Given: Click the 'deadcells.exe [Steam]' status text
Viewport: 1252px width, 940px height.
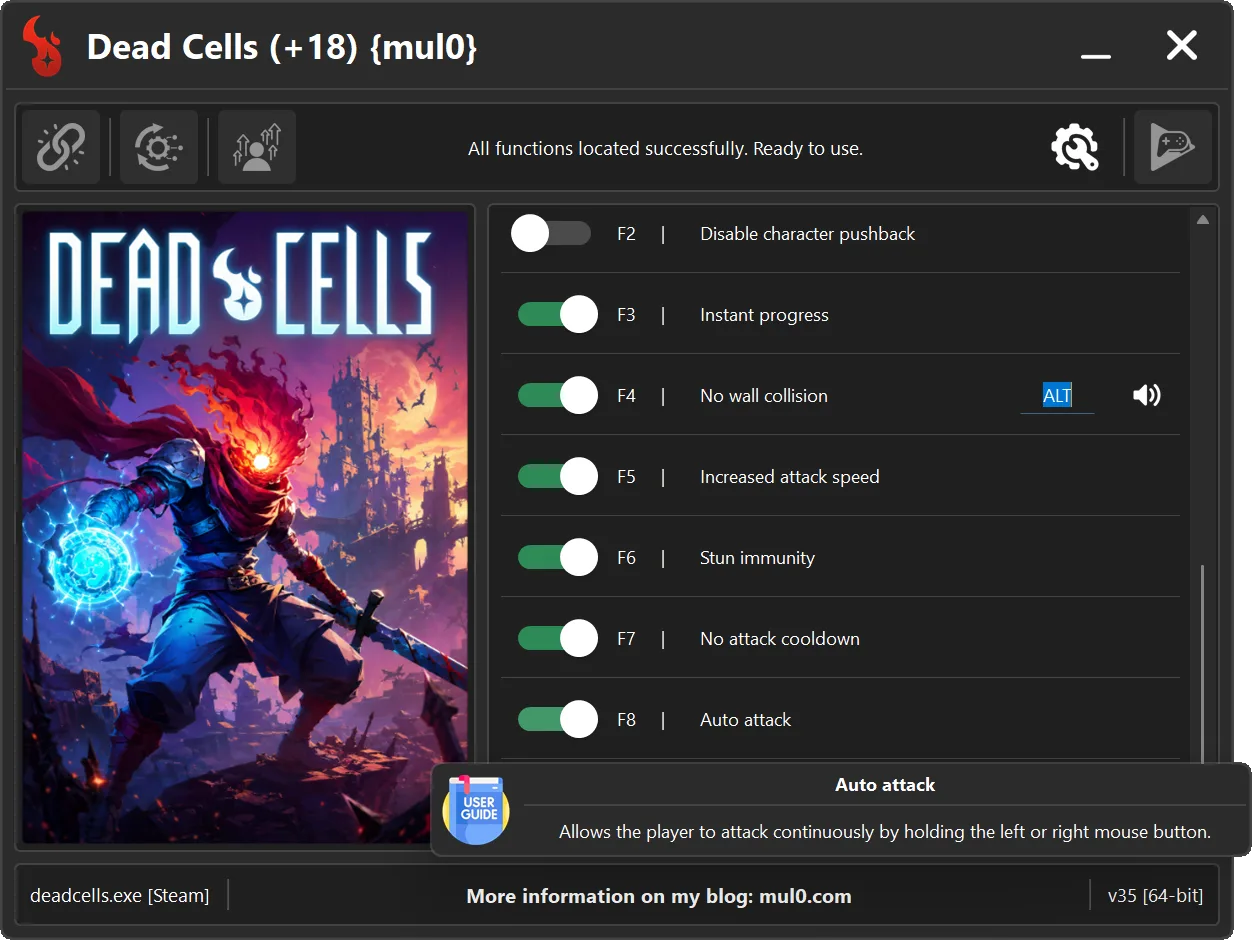Looking at the screenshot, I should tap(120, 896).
